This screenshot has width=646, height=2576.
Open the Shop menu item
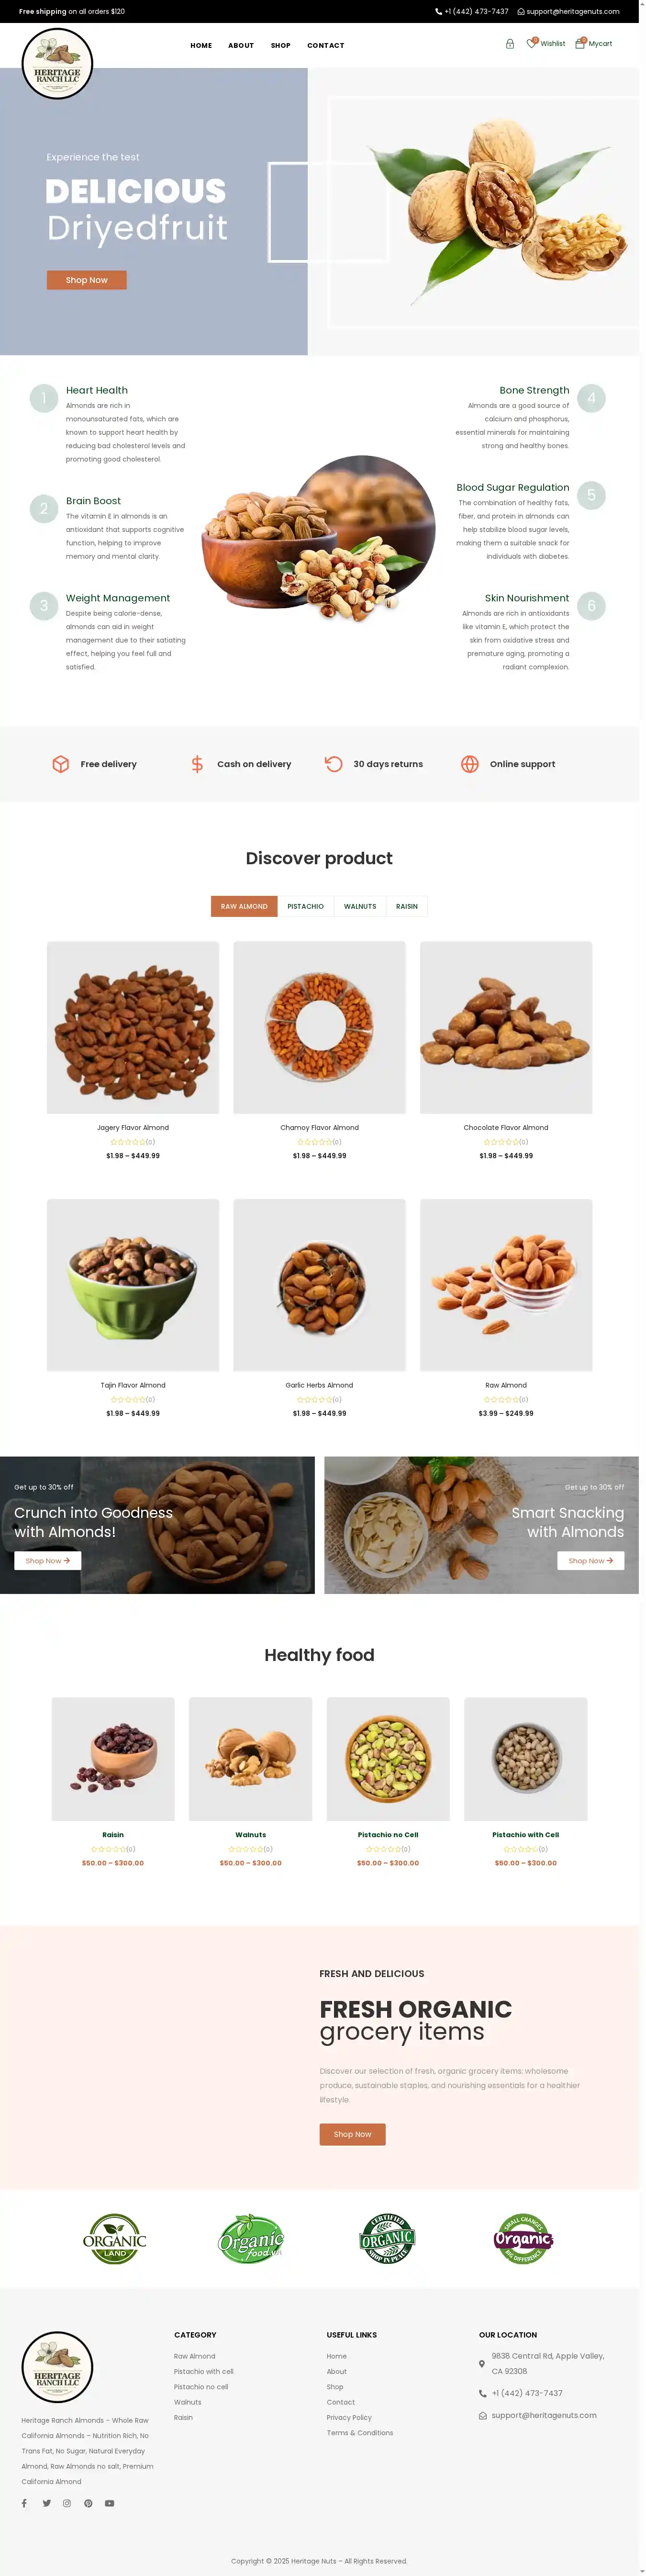[281, 45]
